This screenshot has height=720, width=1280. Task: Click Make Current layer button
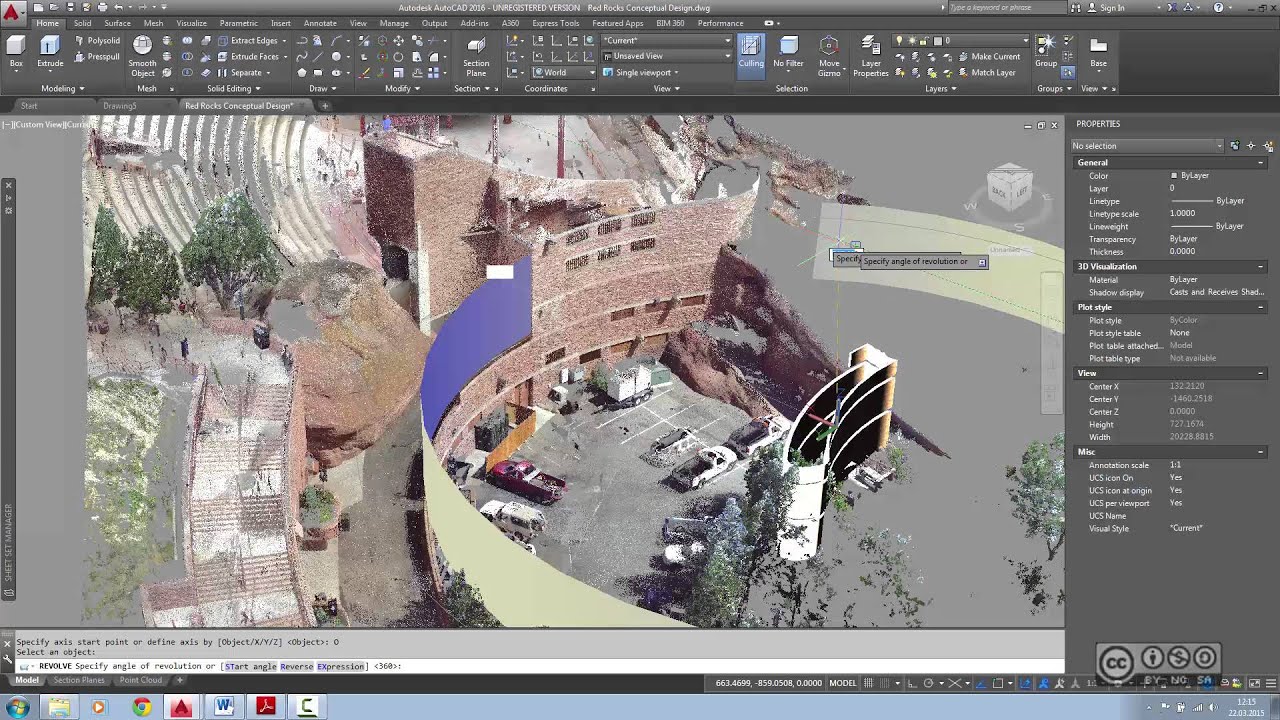[x=988, y=57]
